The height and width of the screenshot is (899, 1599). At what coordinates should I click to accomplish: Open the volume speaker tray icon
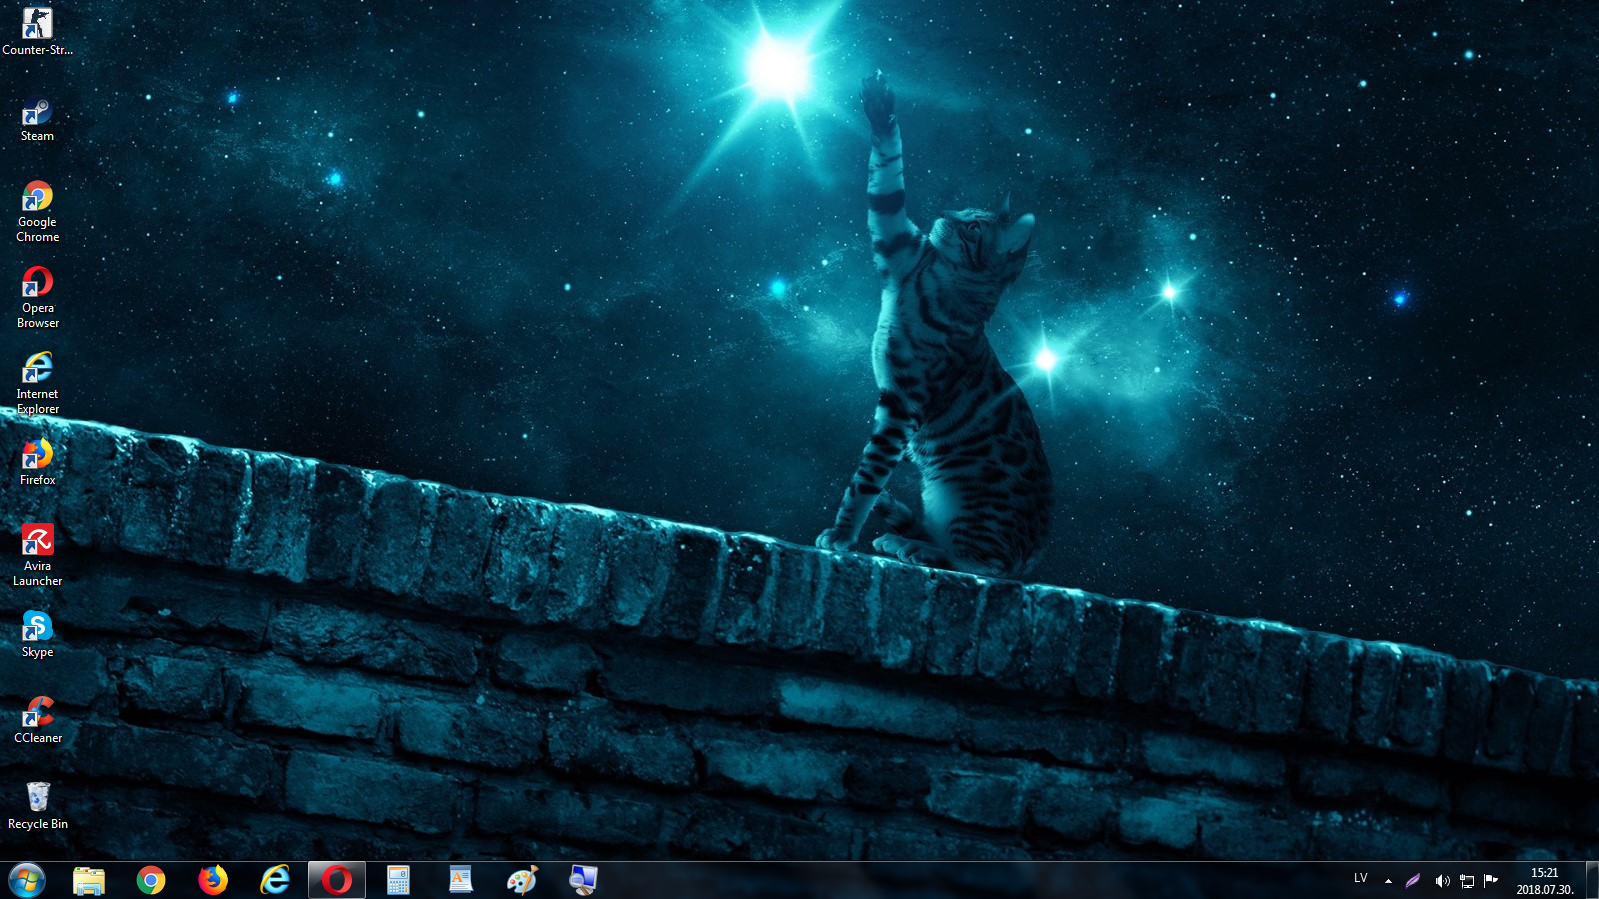click(x=1441, y=881)
